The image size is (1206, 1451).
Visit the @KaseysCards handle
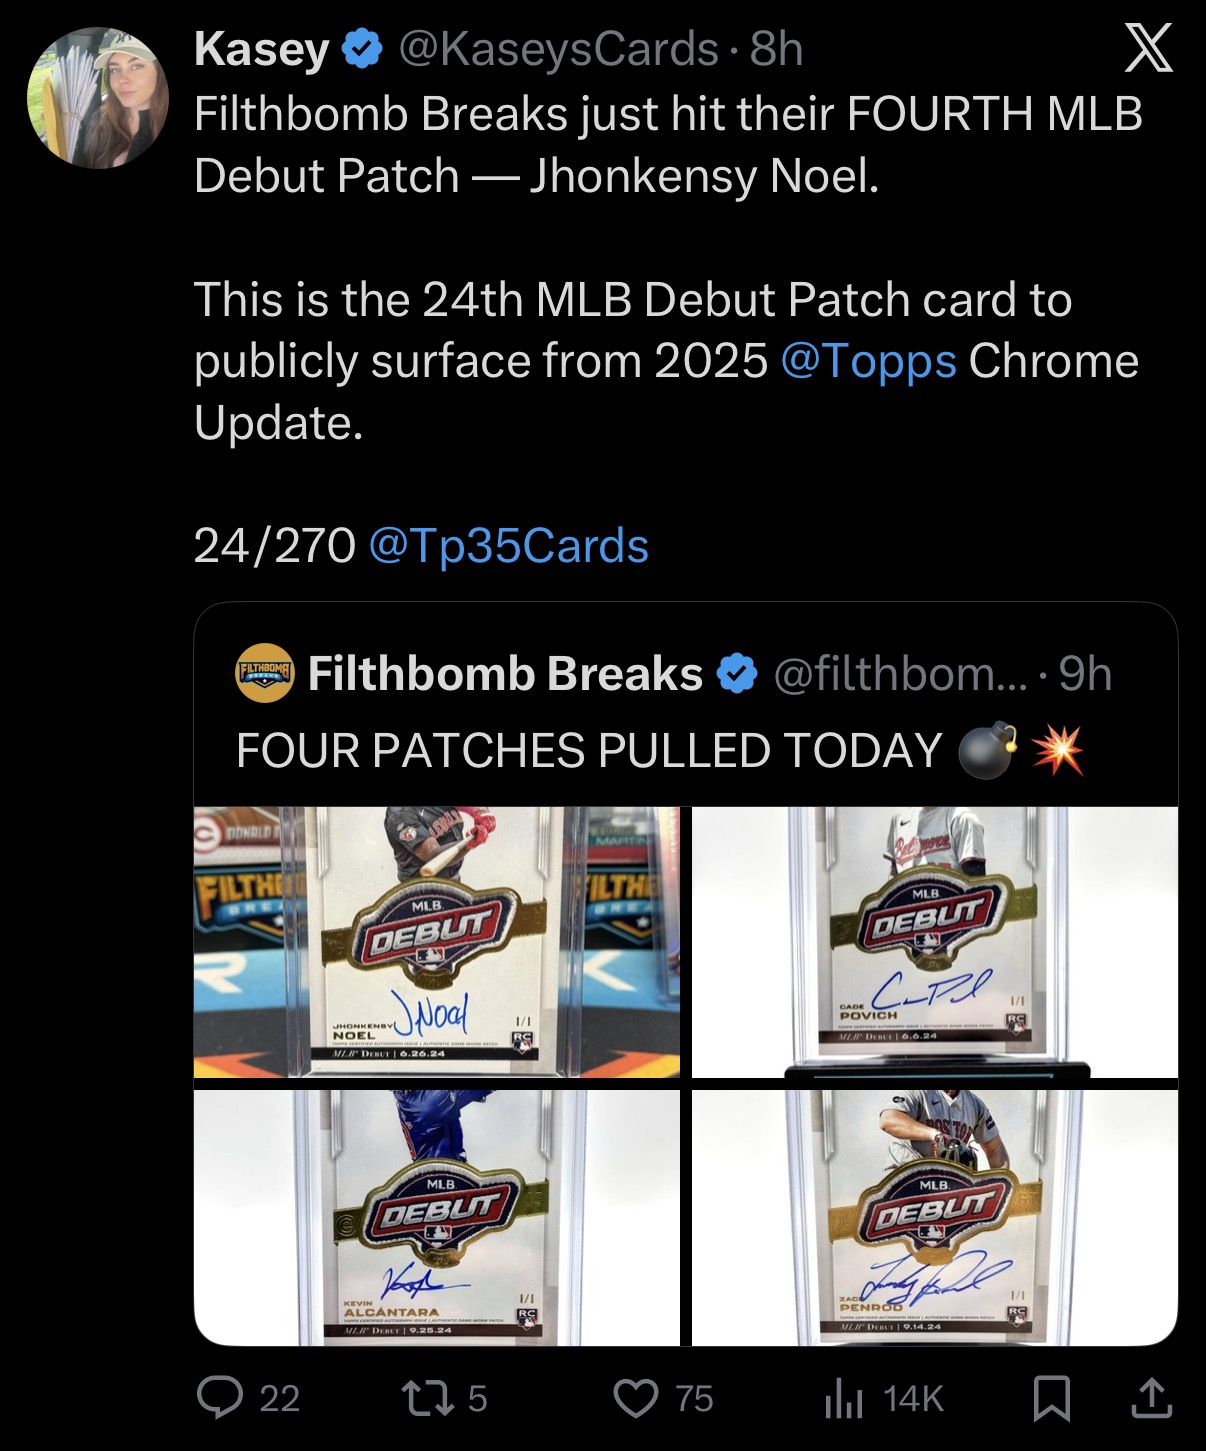pos(558,49)
